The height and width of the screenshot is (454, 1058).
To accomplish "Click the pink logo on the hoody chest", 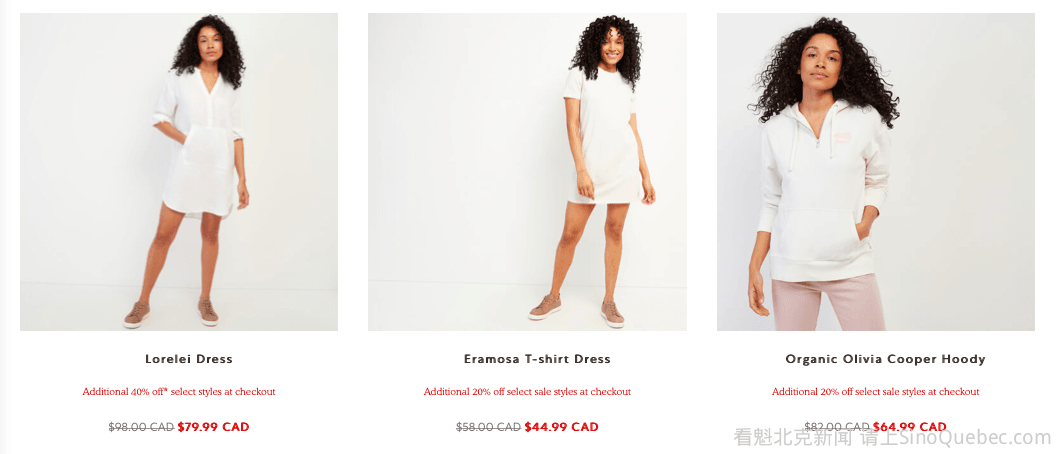I will (842, 136).
